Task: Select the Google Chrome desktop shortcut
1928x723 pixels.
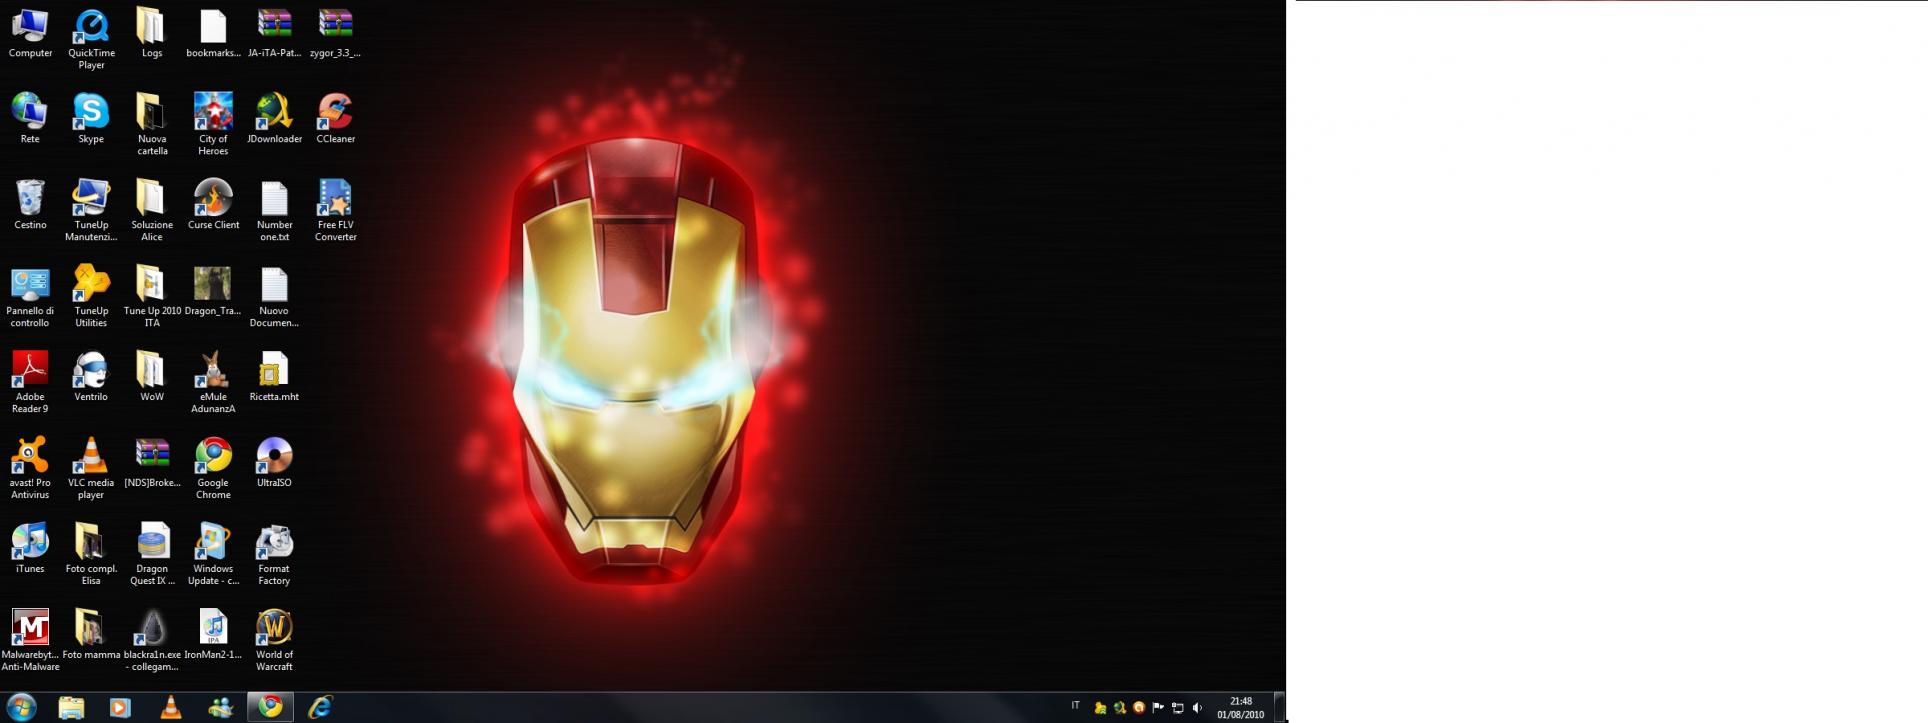Action: coord(213,470)
